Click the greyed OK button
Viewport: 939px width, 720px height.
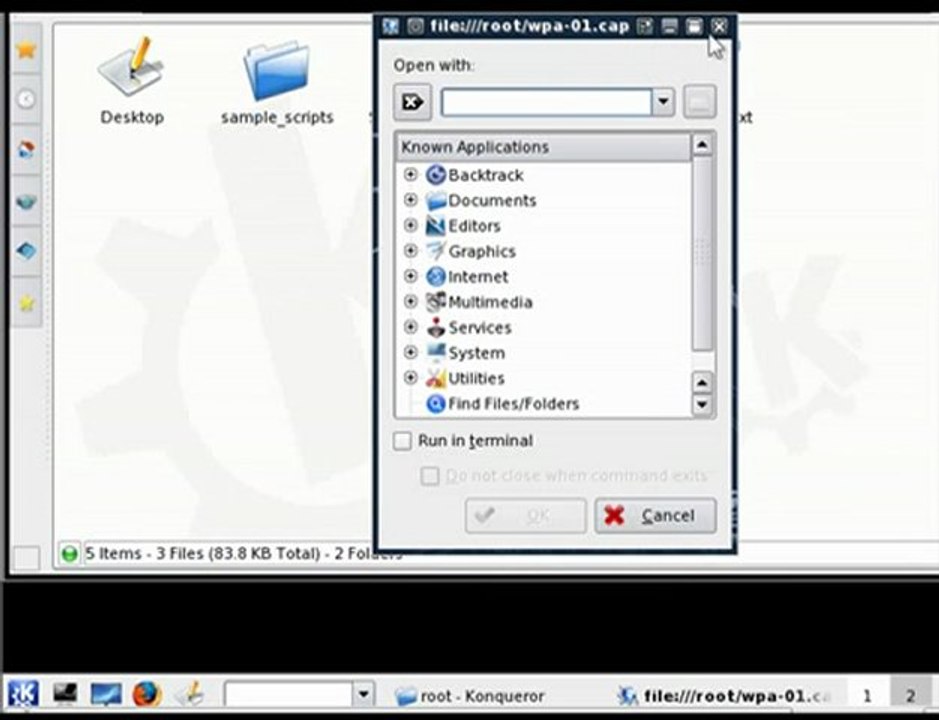click(525, 516)
